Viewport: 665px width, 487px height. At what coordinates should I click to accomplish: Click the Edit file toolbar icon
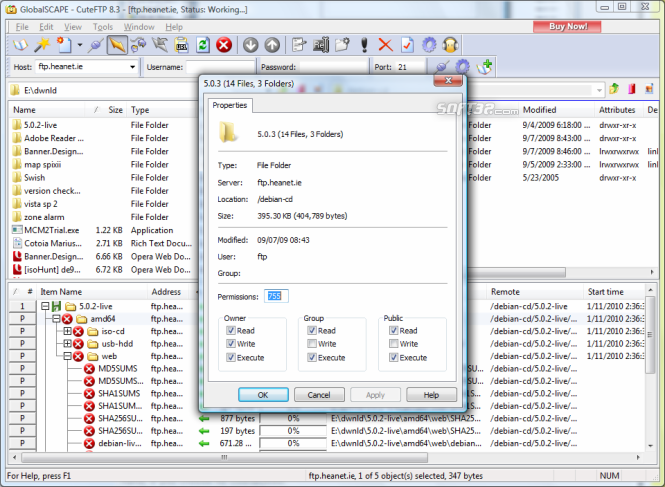[299, 45]
